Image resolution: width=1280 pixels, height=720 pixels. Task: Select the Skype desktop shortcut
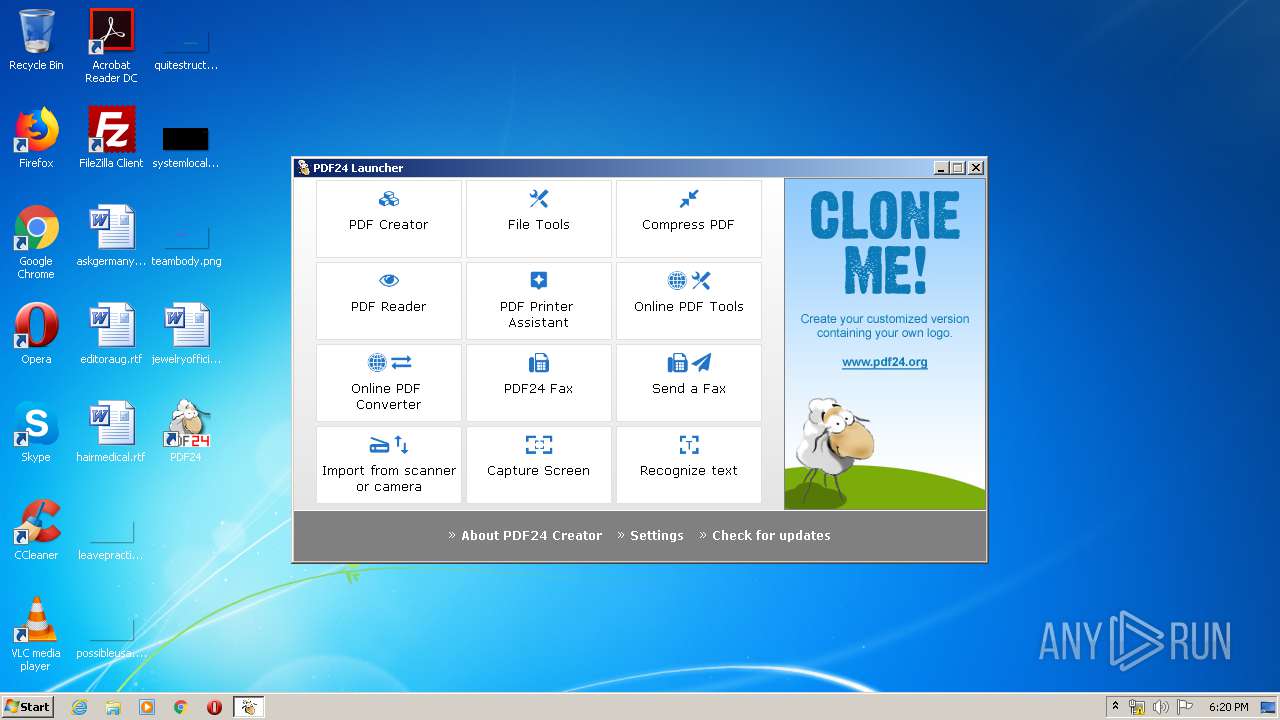(36, 432)
